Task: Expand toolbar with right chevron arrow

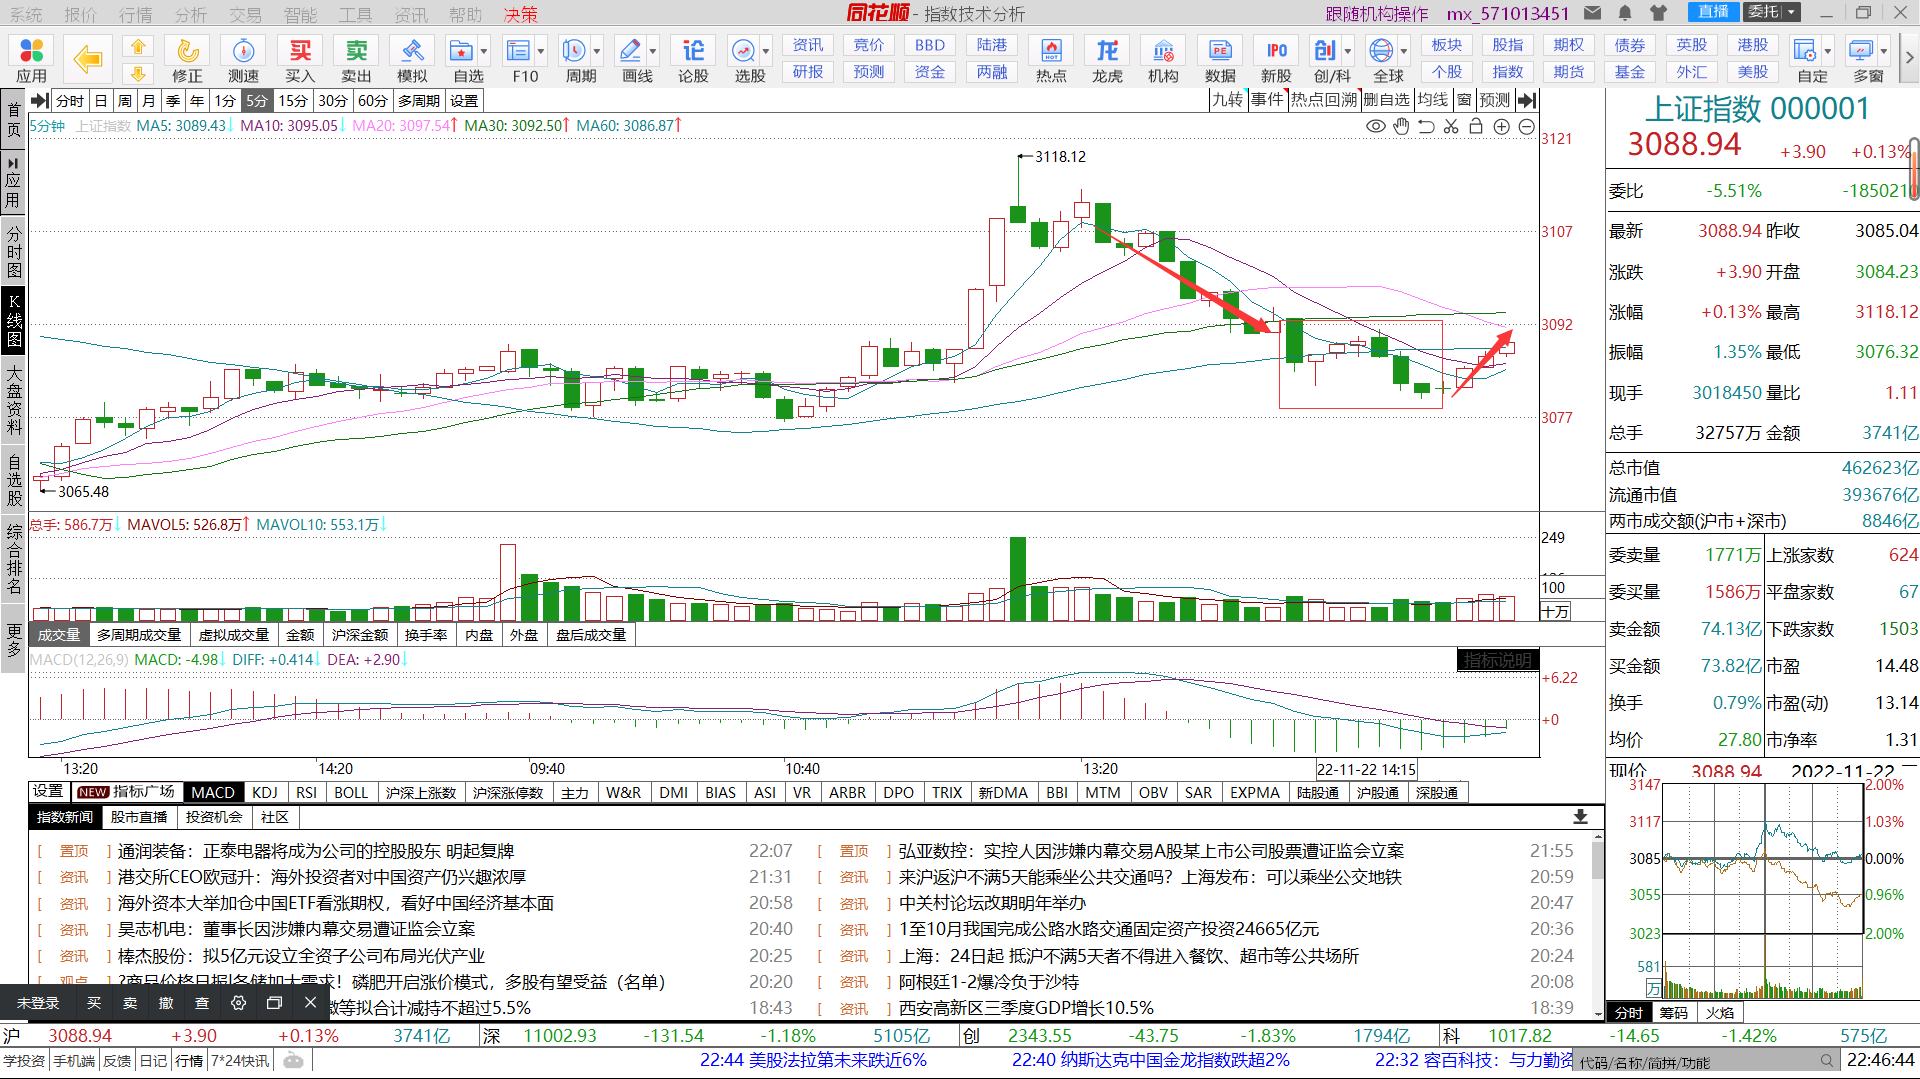Action: [1909, 58]
